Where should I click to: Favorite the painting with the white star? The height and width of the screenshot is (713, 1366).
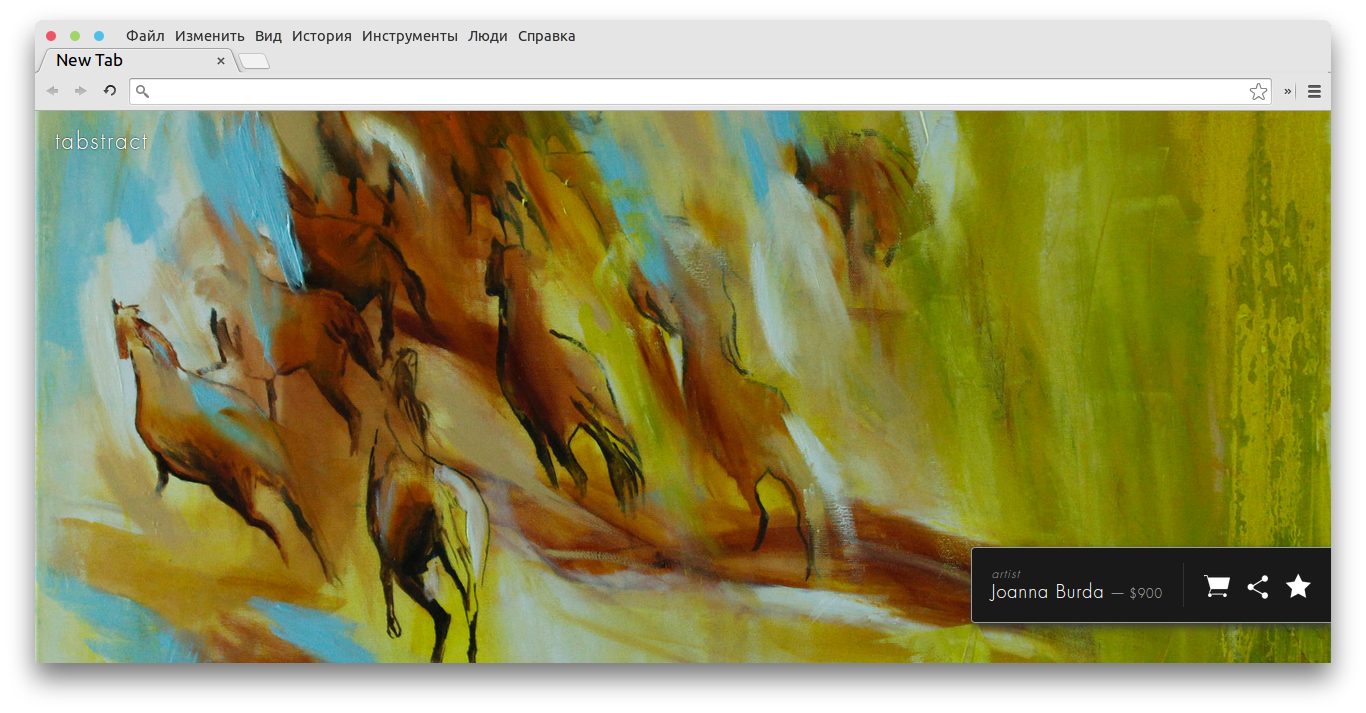click(x=1298, y=586)
